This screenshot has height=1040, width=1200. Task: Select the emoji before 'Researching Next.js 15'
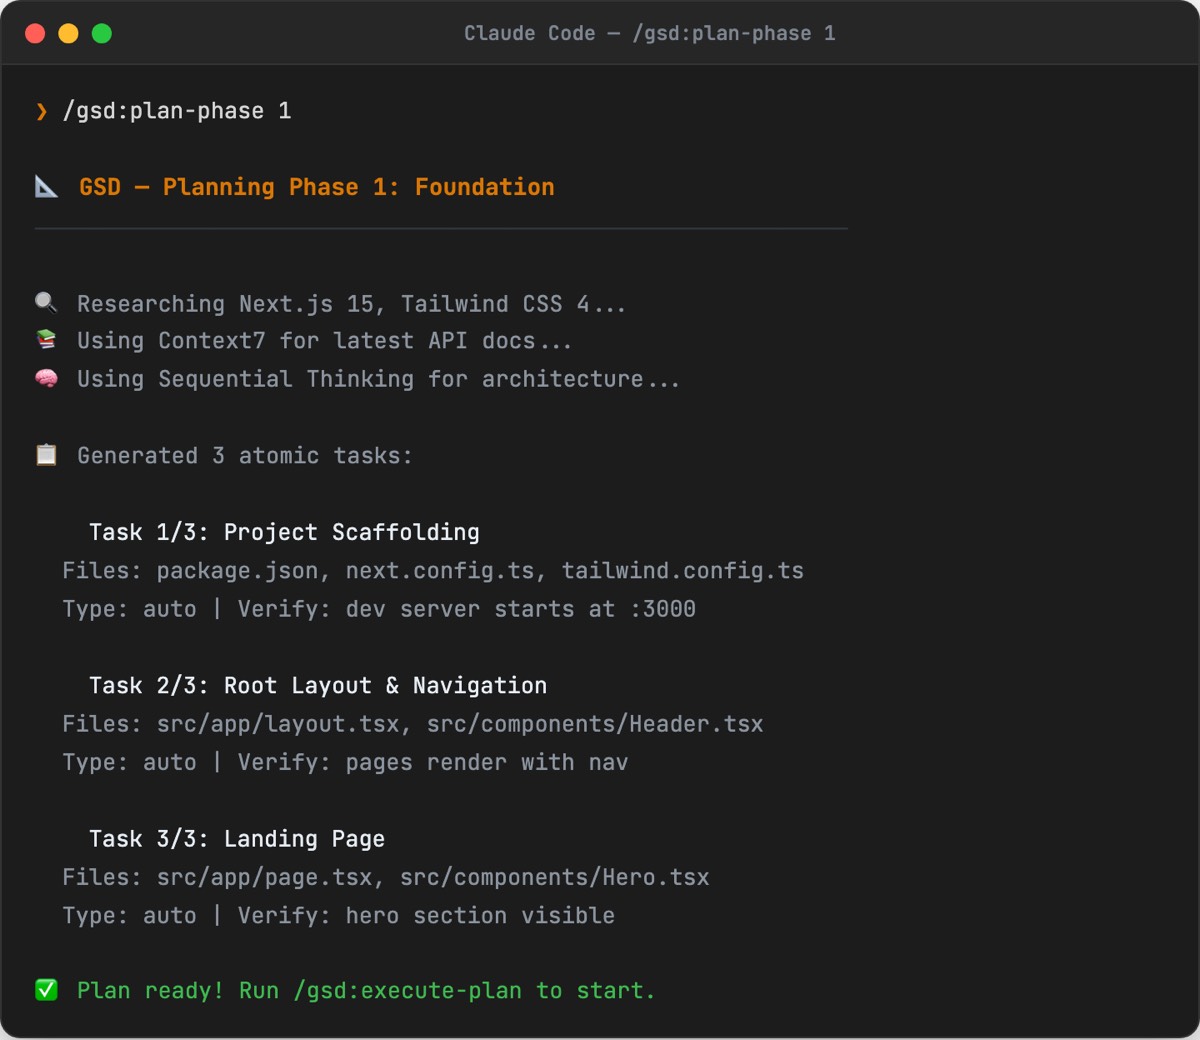click(x=46, y=303)
